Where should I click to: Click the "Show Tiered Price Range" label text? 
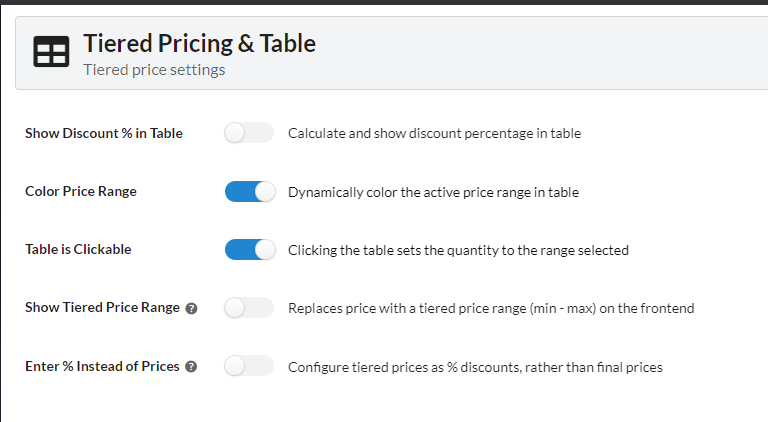point(102,307)
